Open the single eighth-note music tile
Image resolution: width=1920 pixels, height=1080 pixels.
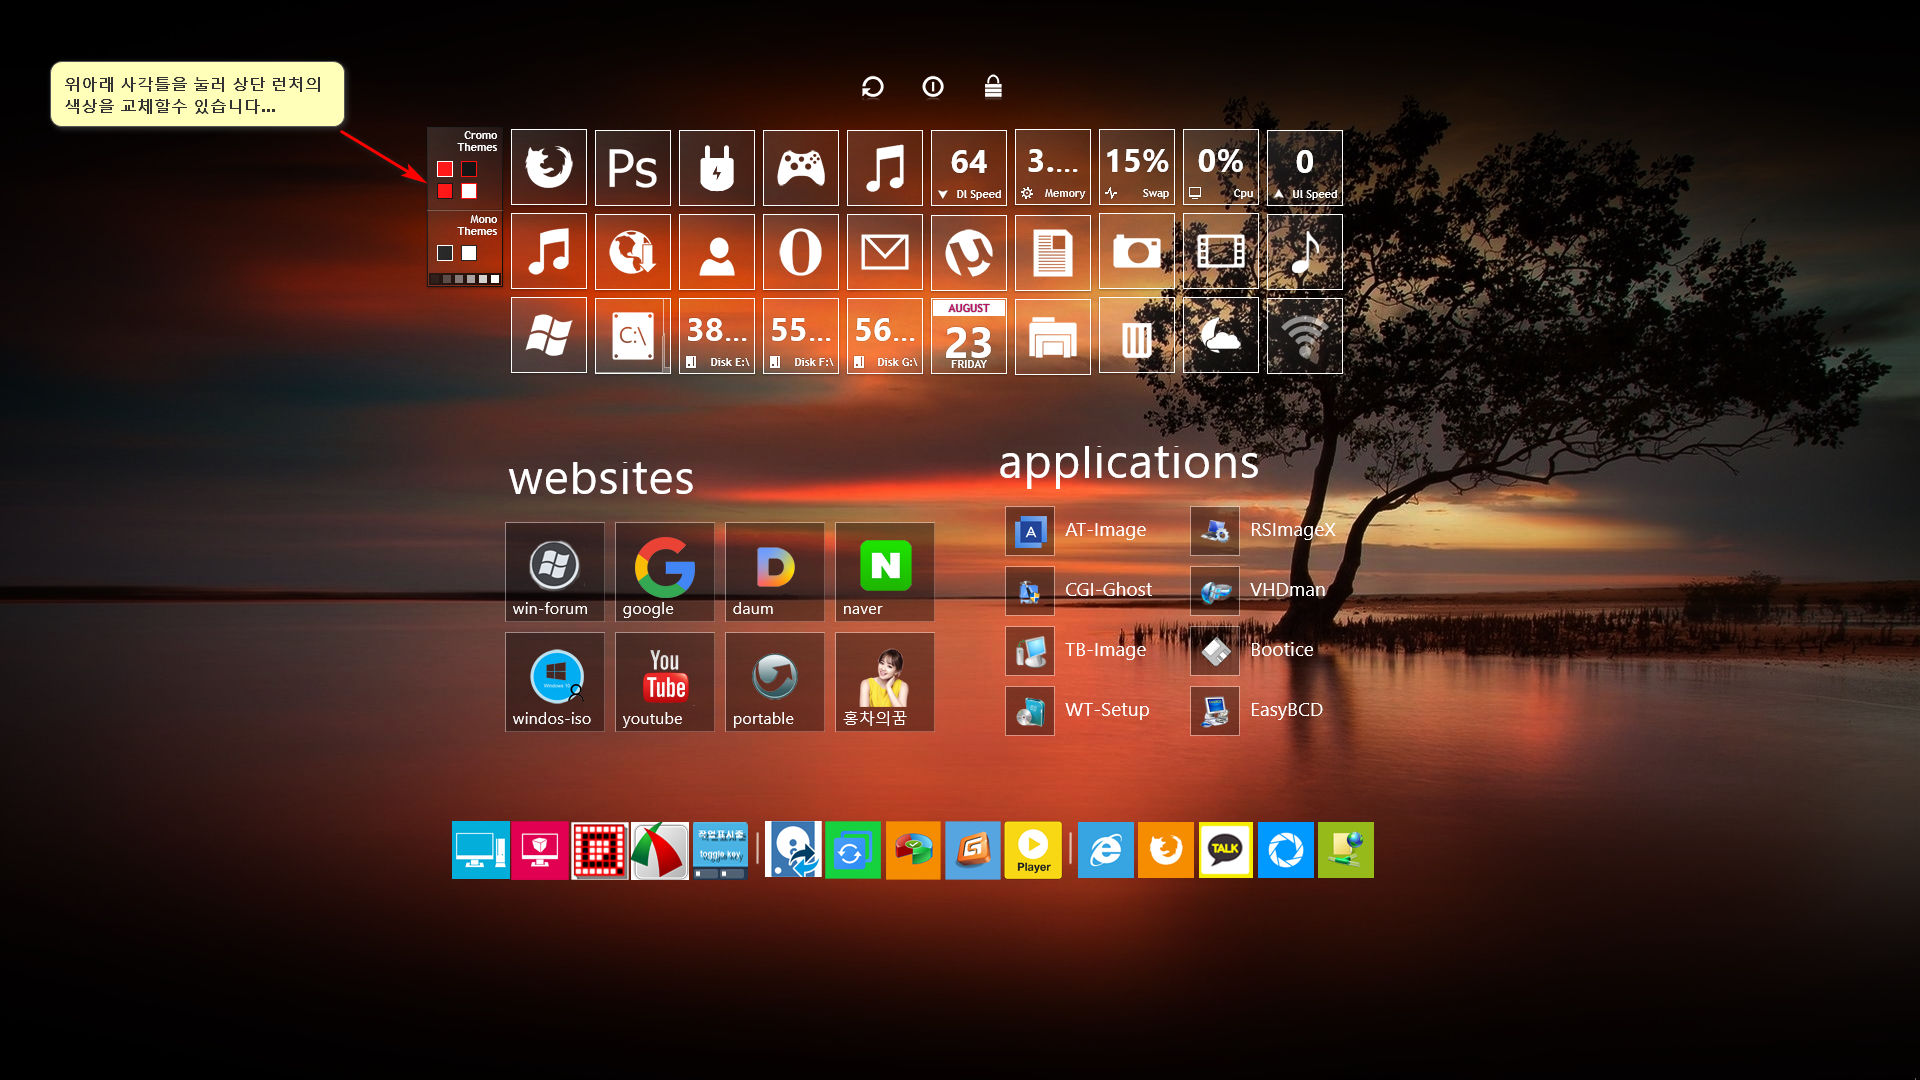click(1305, 252)
